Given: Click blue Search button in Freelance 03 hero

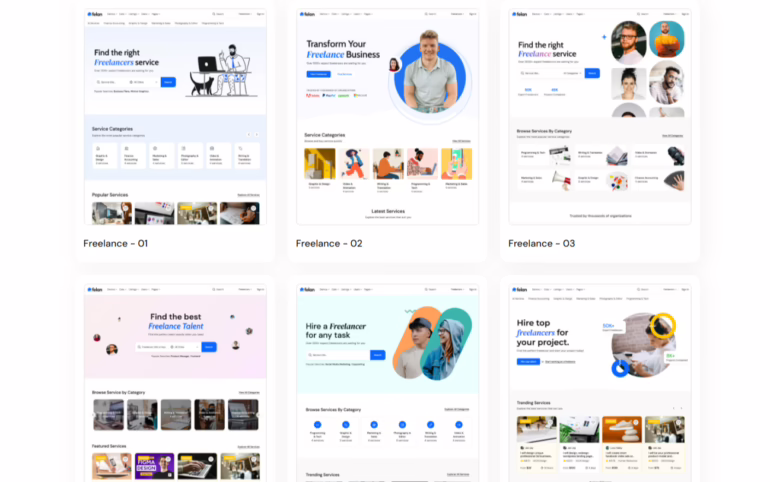Looking at the screenshot, I should click(x=592, y=73).
